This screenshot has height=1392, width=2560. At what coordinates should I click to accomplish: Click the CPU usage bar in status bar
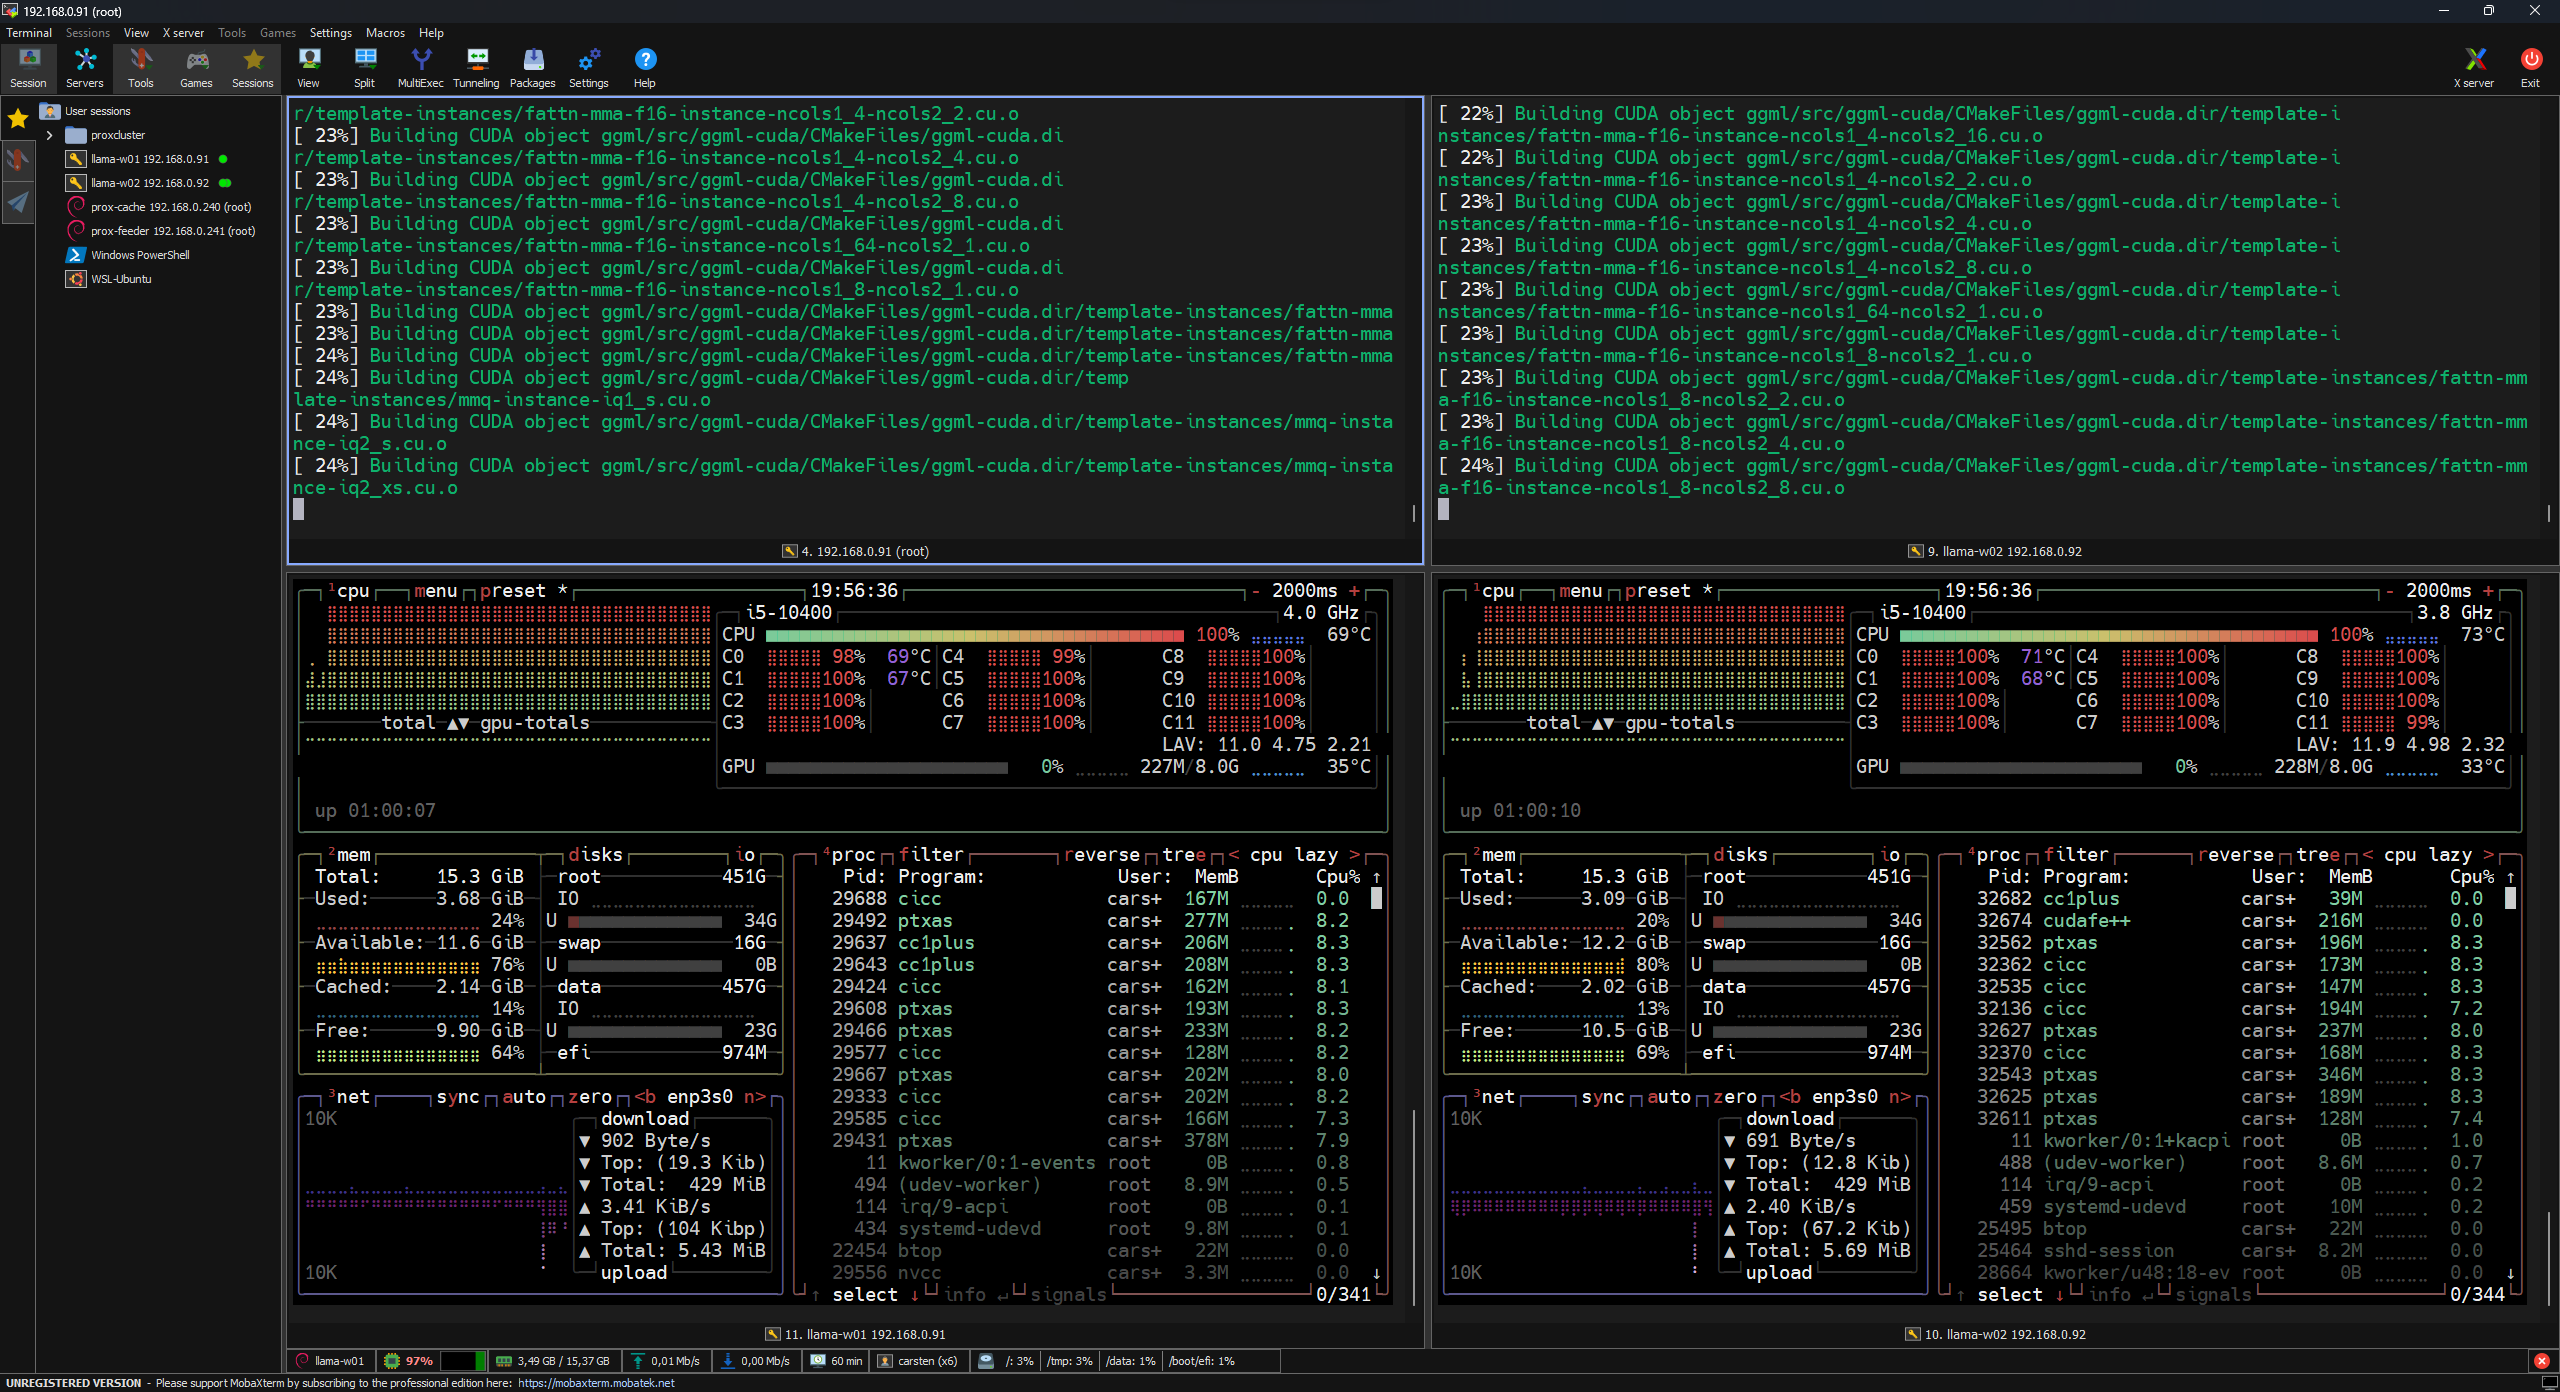(x=461, y=1361)
